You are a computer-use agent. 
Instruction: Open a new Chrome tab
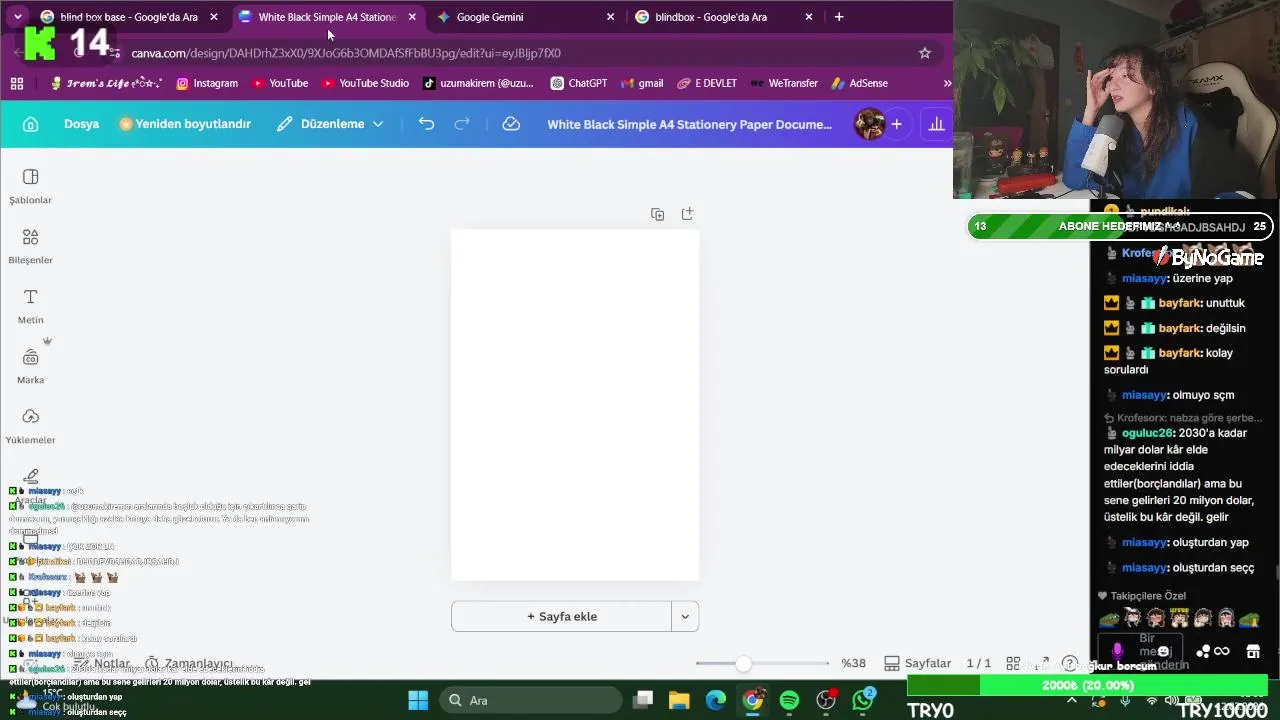pos(839,17)
